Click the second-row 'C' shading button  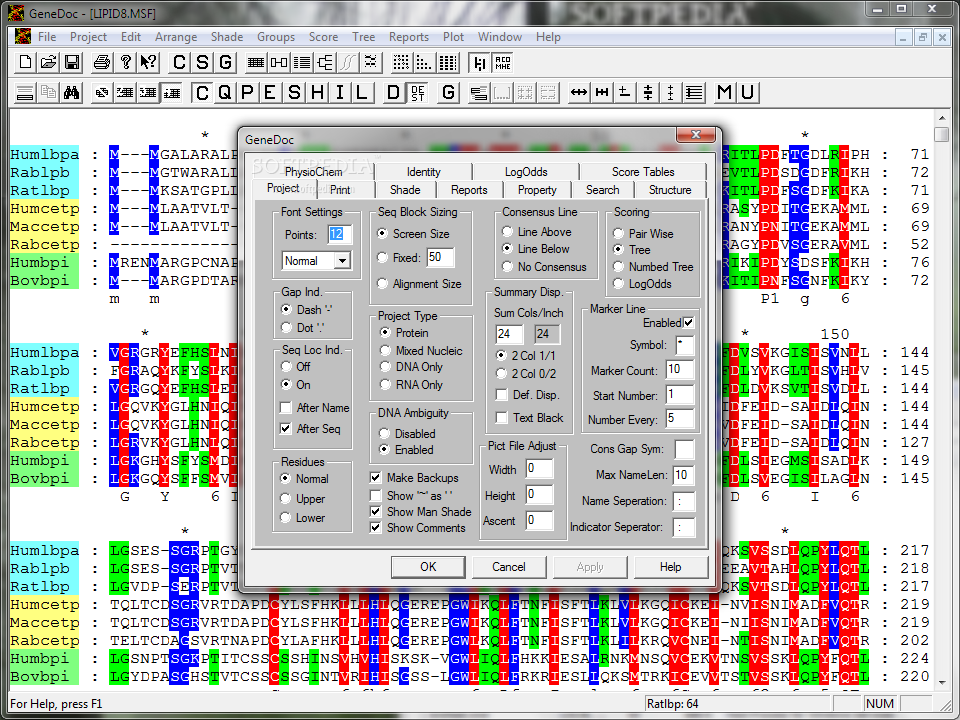(x=202, y=92)
